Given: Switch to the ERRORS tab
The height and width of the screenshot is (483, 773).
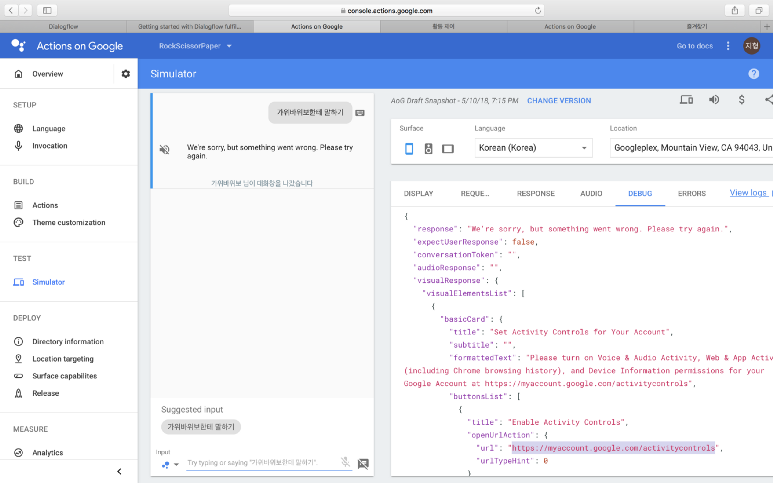Looking at the screenshot, I should pyautogui.click(x=691, y=193).
